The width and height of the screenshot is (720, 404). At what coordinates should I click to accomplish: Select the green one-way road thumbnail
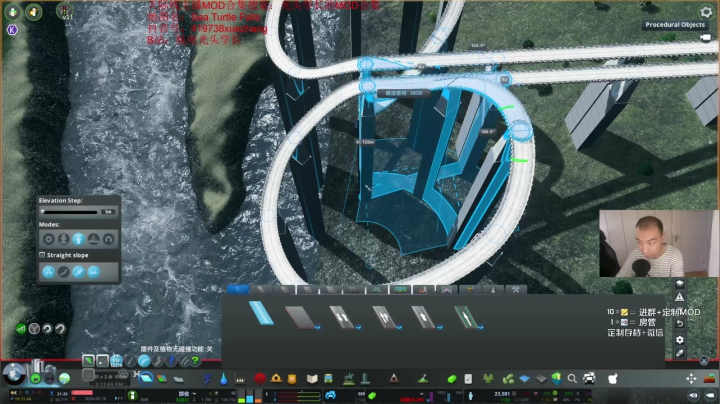click(467, 317)
